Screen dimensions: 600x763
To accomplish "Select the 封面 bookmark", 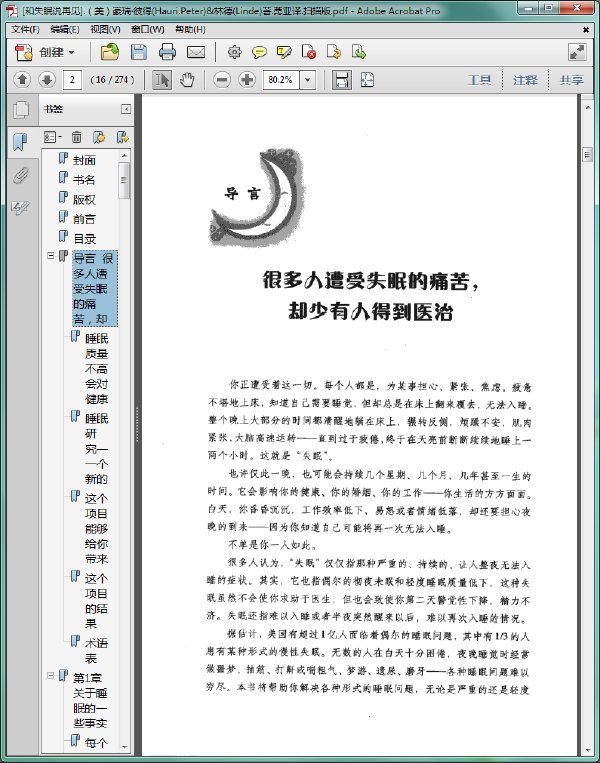I will tap(84, 160).
